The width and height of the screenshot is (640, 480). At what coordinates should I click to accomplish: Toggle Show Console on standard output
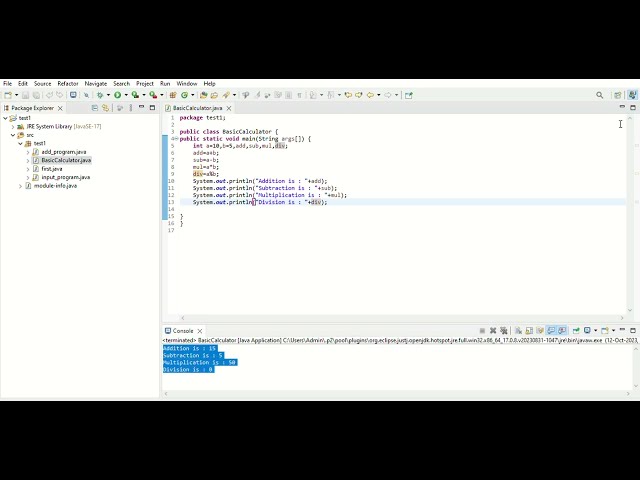(551, 331)
